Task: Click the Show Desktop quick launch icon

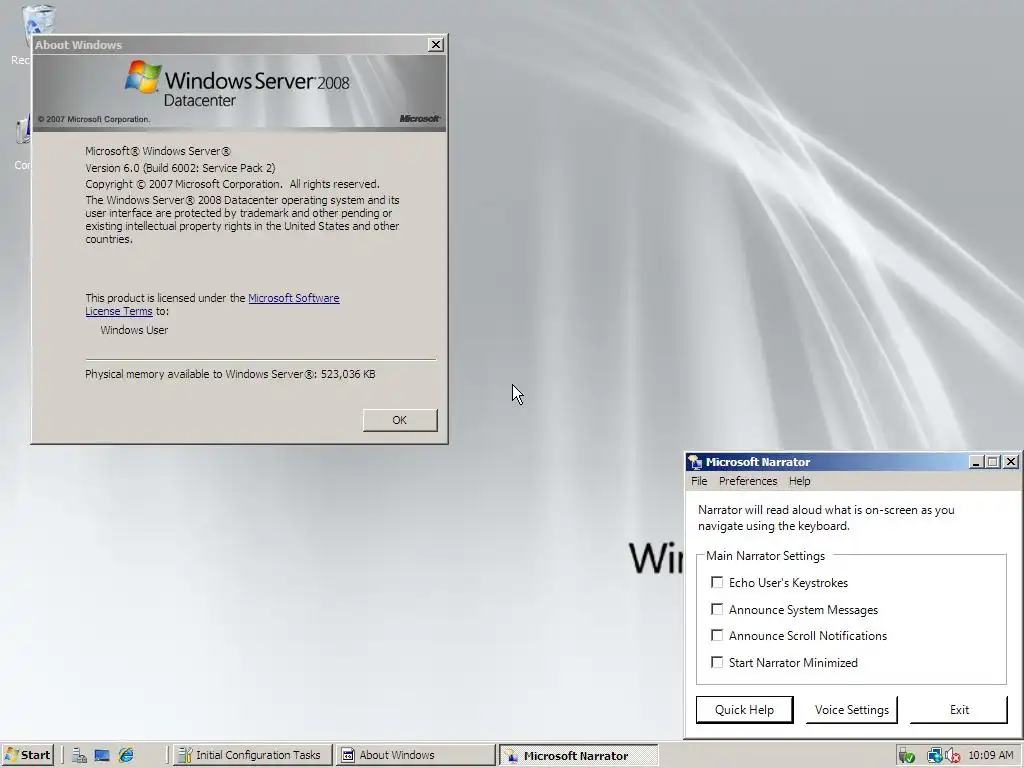Action: (x=102, y=756)
